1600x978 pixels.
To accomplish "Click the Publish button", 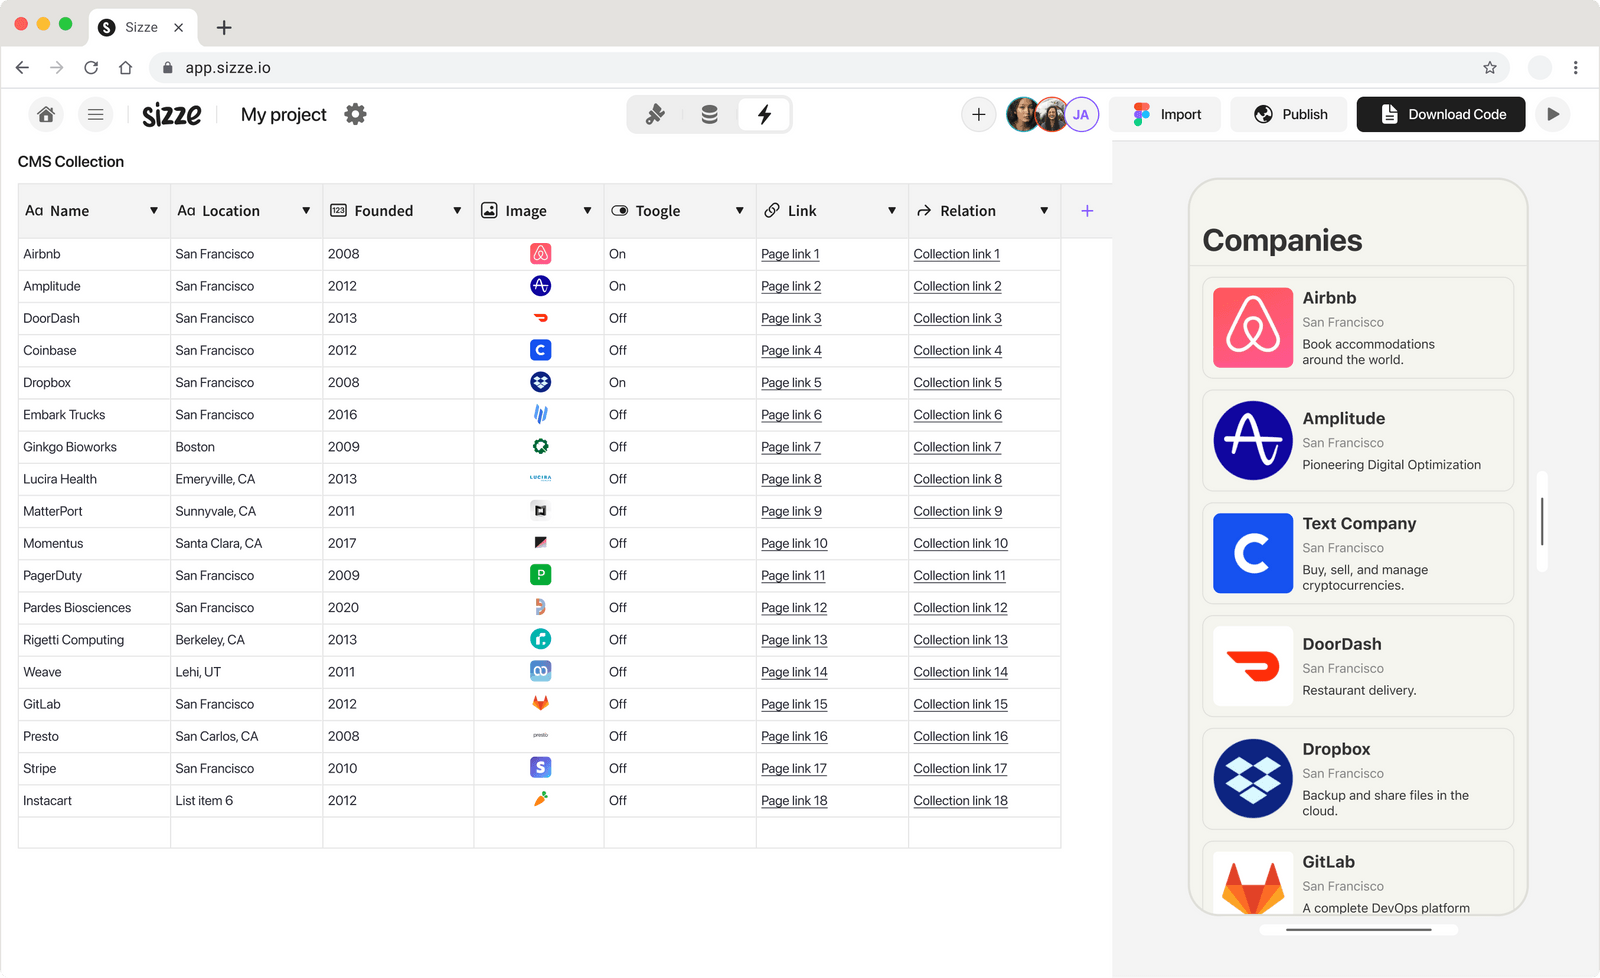I will (1289, 114).
